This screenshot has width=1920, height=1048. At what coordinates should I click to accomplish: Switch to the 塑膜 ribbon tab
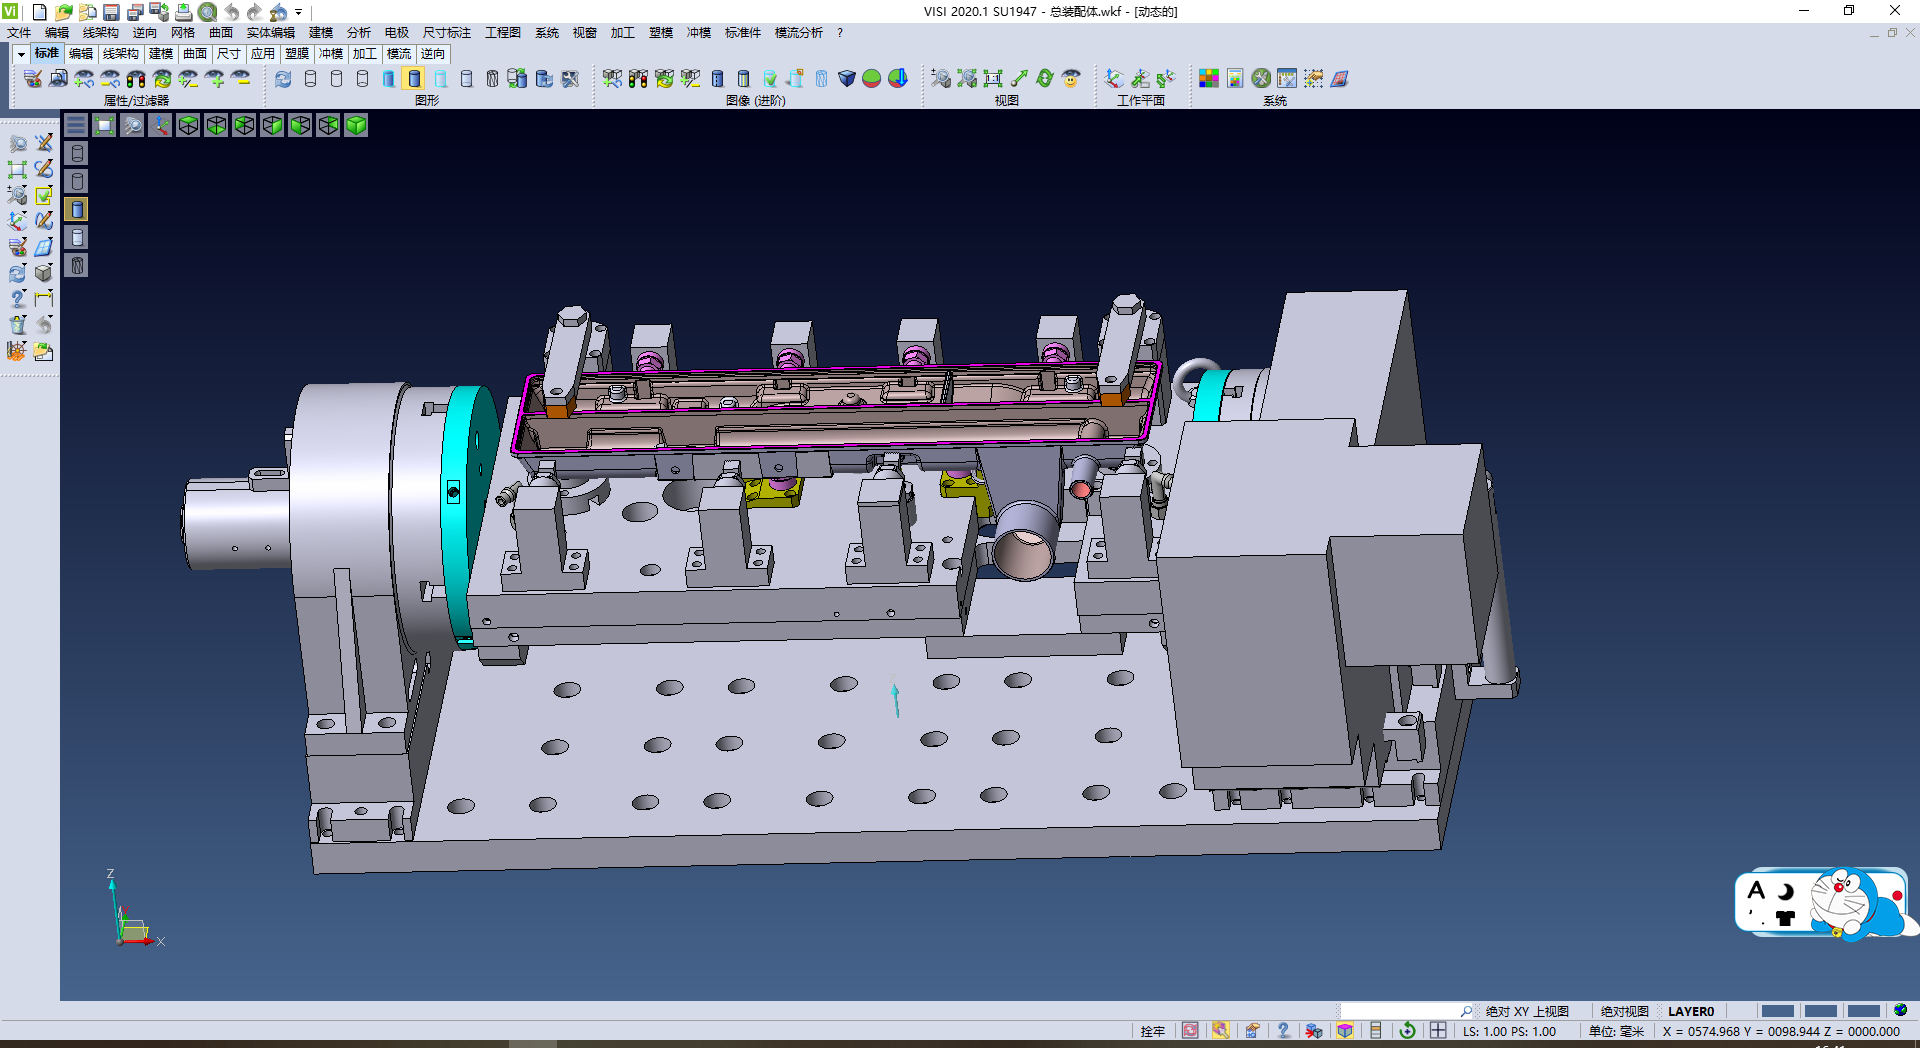pos(297,54)
